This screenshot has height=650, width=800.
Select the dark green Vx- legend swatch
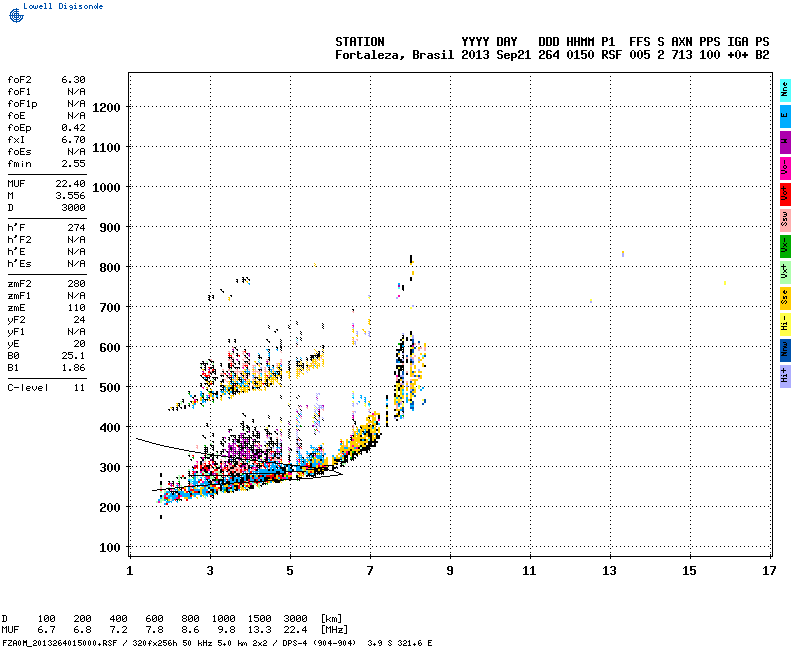[x=785, y=246]
